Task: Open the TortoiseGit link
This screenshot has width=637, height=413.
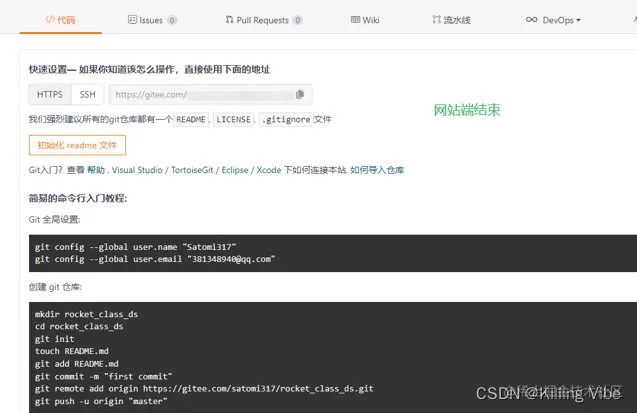Action: (x=192, y=170)
